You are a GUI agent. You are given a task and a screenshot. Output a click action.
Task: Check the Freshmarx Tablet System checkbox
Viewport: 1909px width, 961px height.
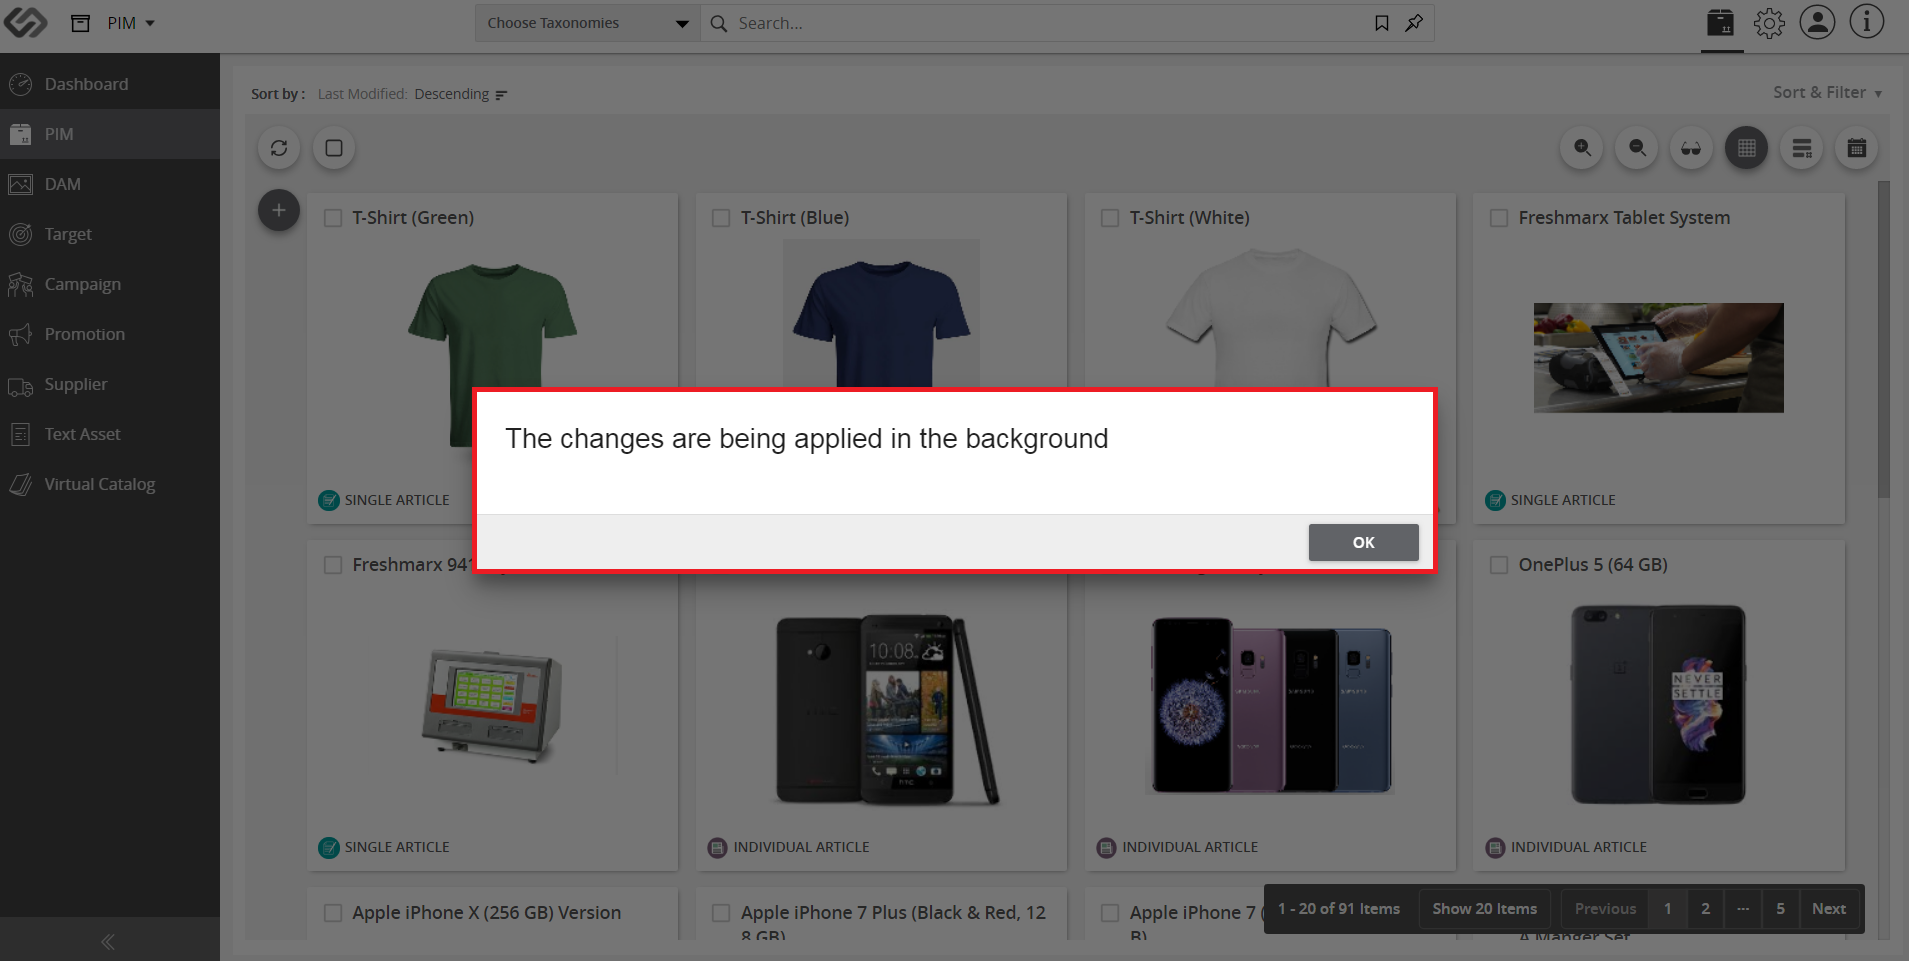tap(1498, 218)
